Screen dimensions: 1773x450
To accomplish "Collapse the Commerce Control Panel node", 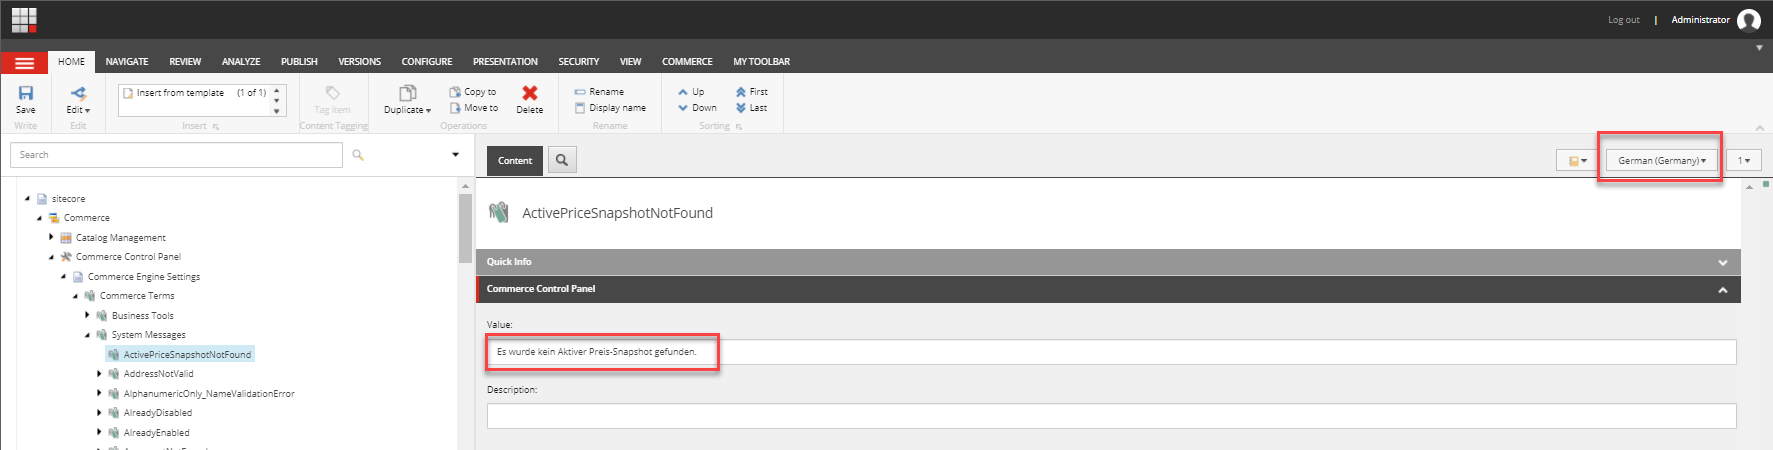I will tap(52, 257).
